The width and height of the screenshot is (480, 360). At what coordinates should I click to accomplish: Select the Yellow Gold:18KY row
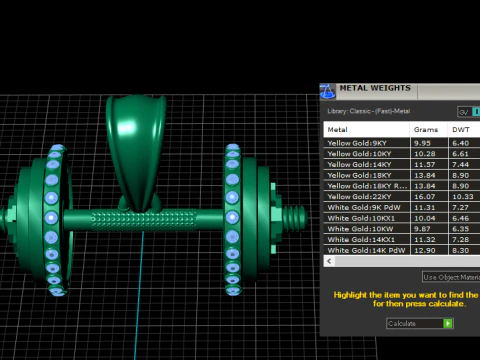click(x=402, y=175)
